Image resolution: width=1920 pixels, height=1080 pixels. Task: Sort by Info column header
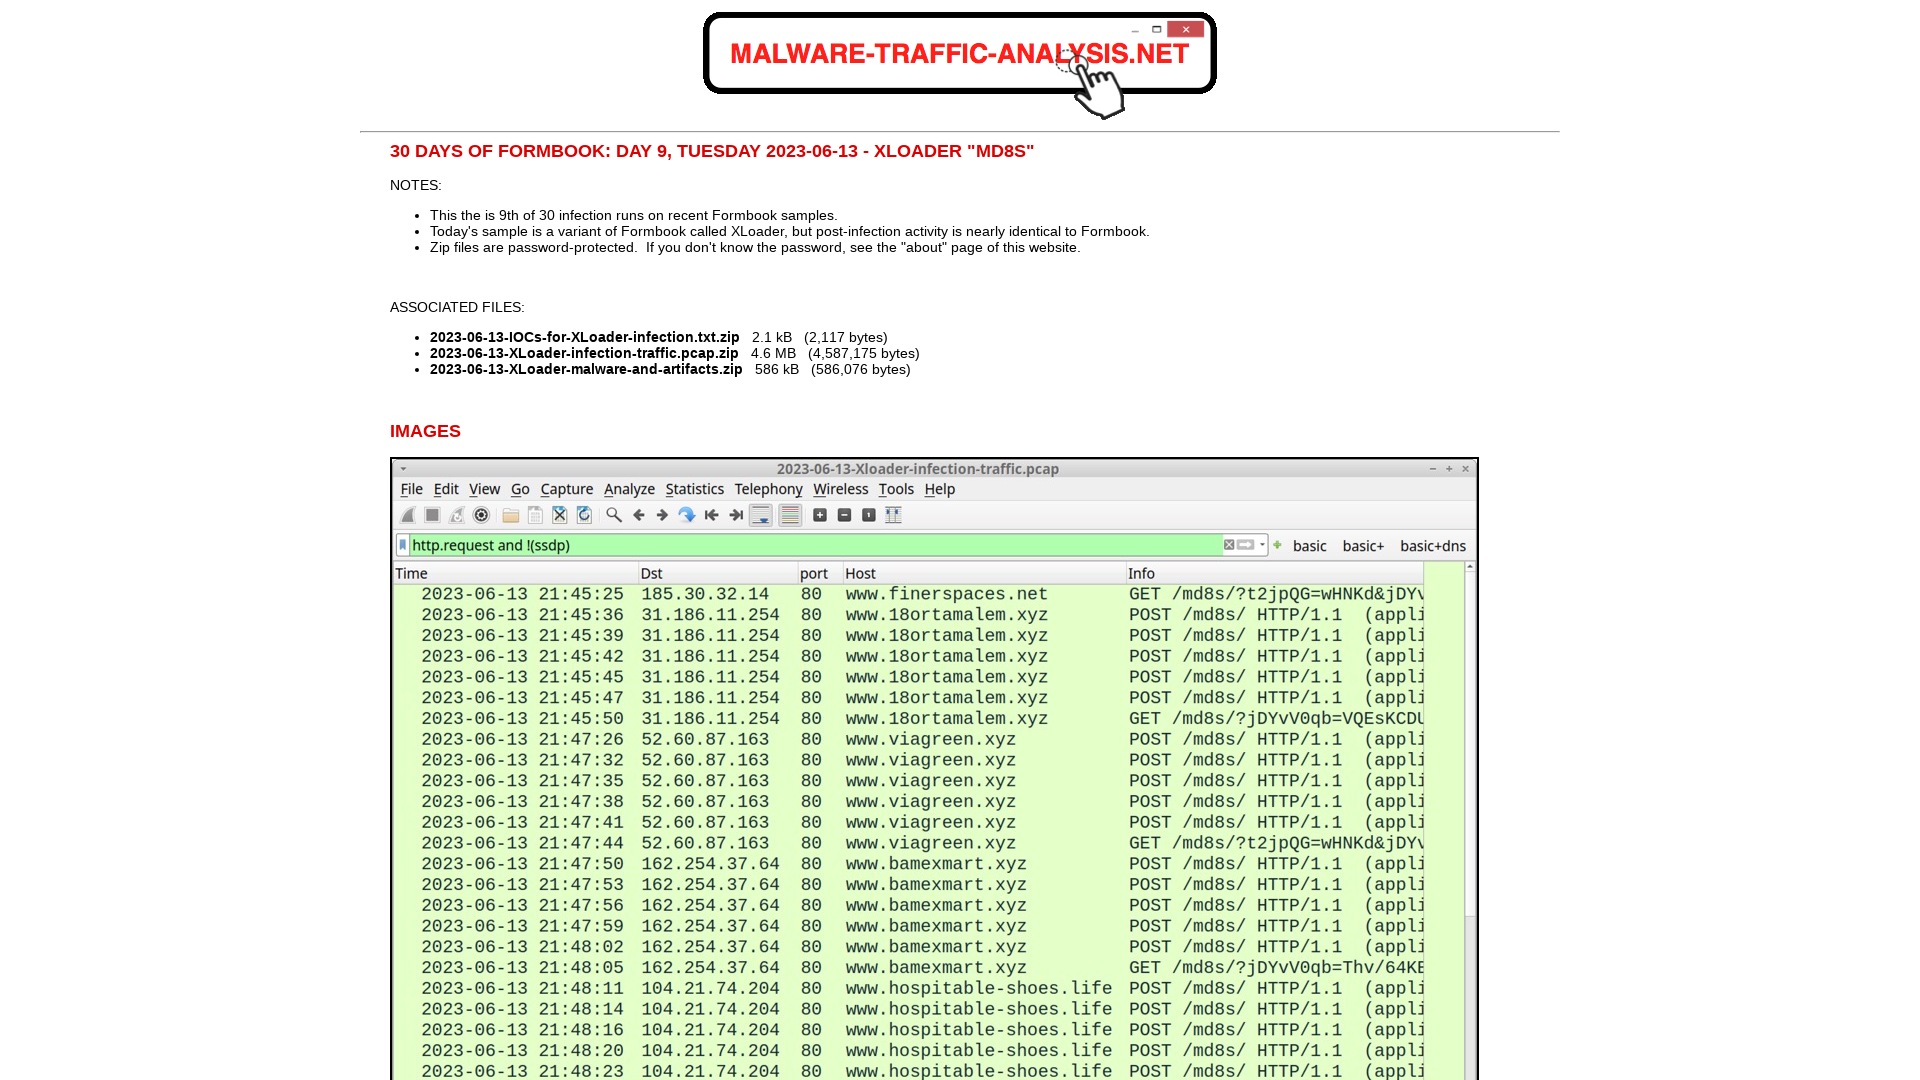pos(1275,573)
